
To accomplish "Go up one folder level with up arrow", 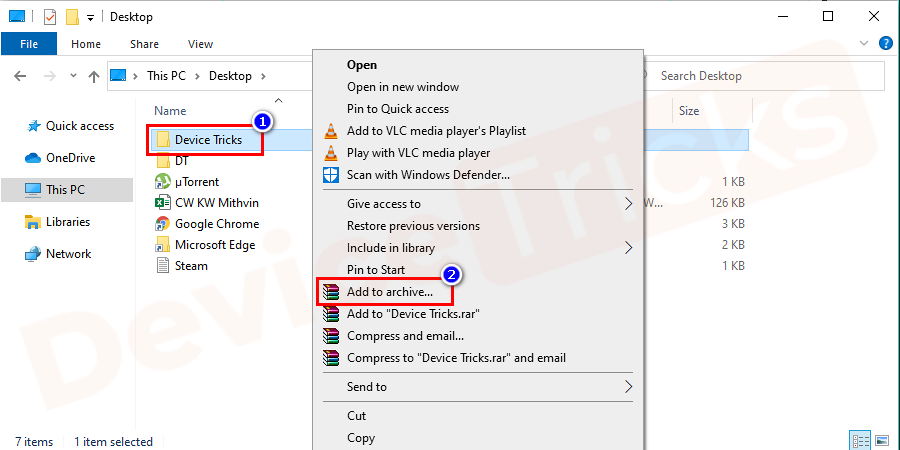I will [x=94, y=76].
